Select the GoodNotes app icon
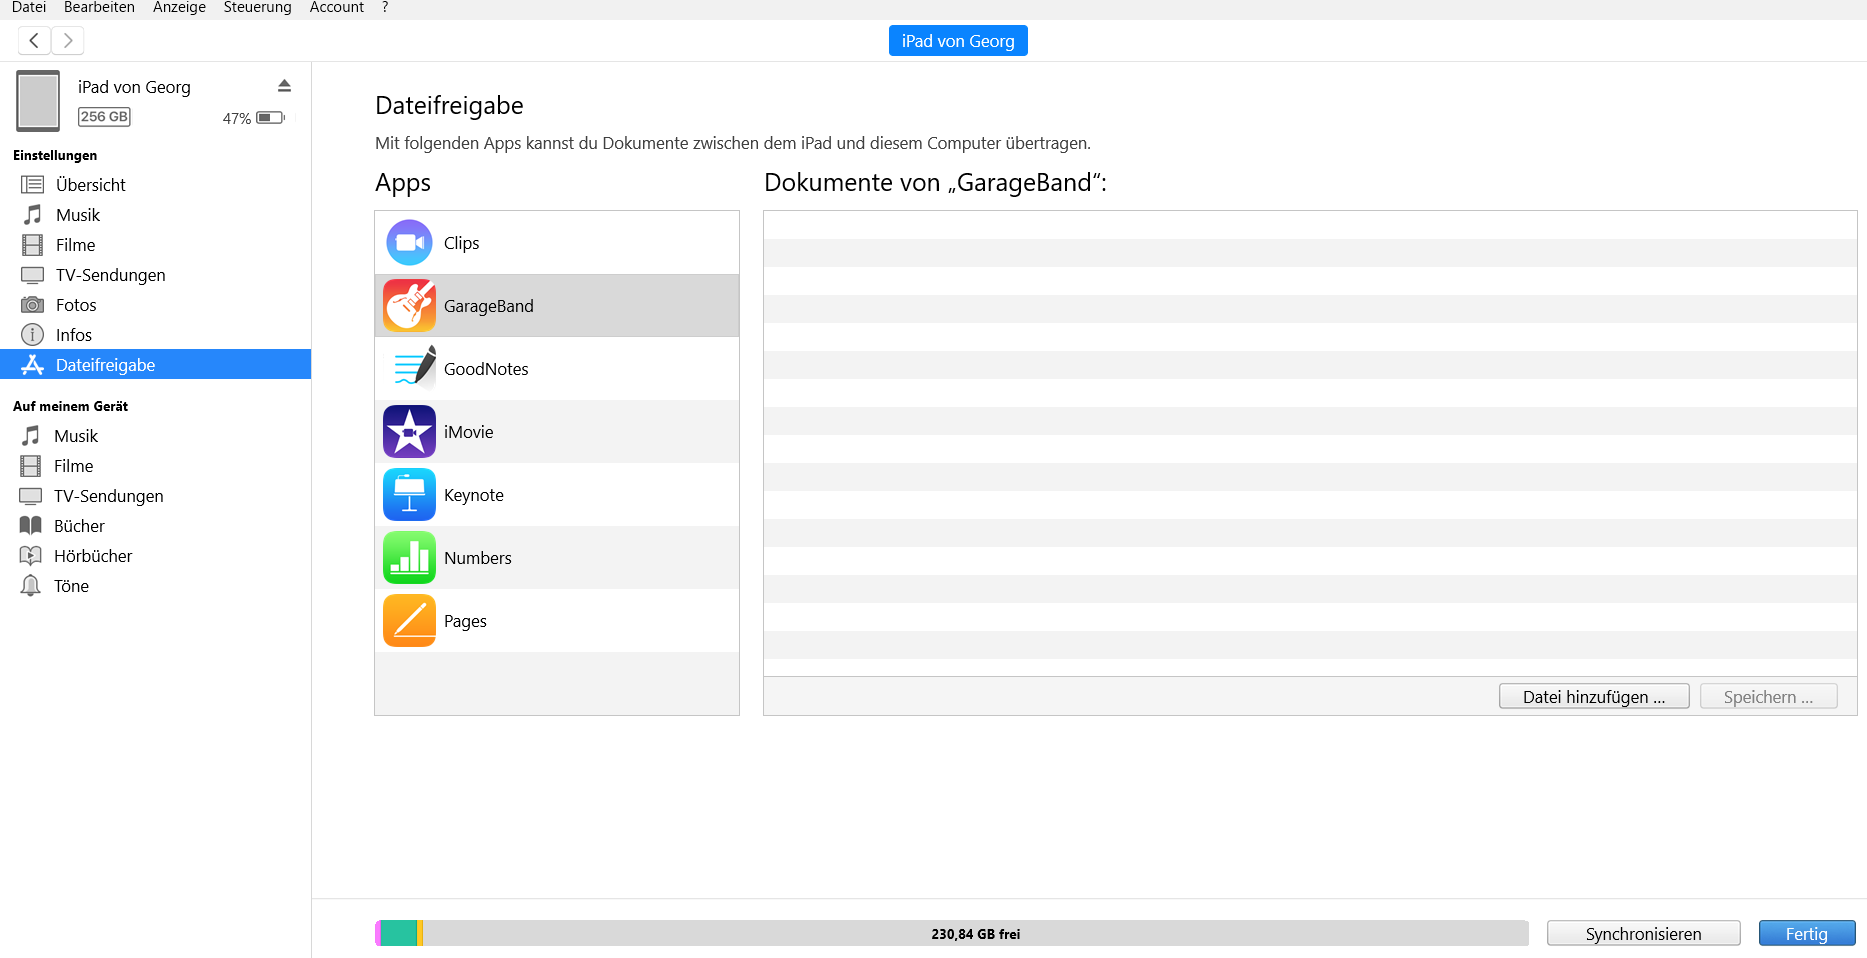The width and height of the screenshot is (1867, 958). (412, 368)
